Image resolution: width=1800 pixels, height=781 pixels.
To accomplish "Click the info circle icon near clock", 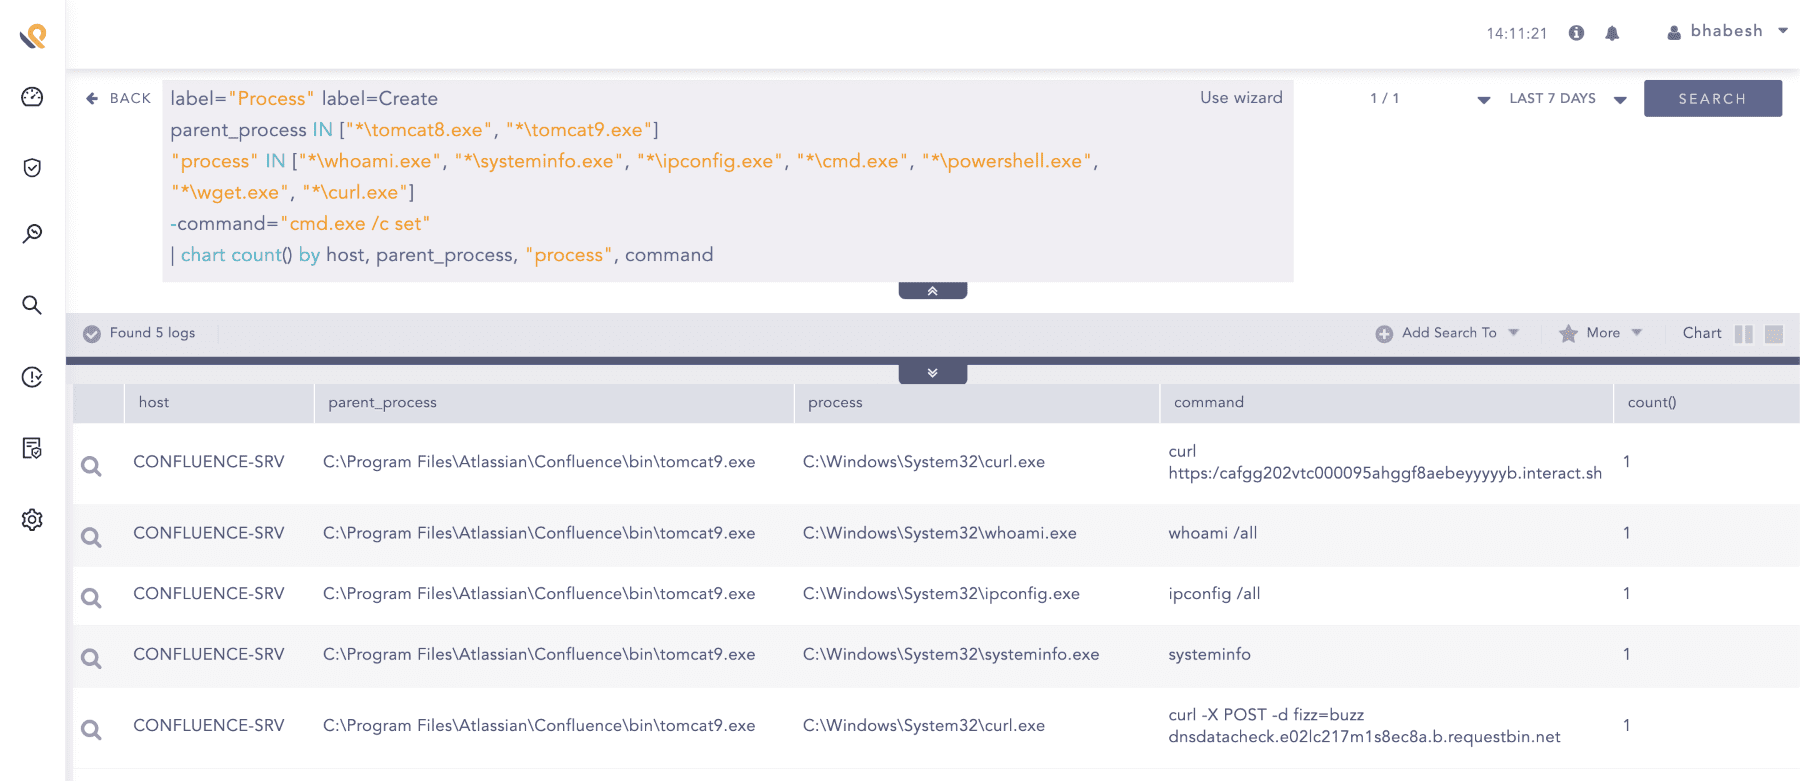I will coord(1576,33).
